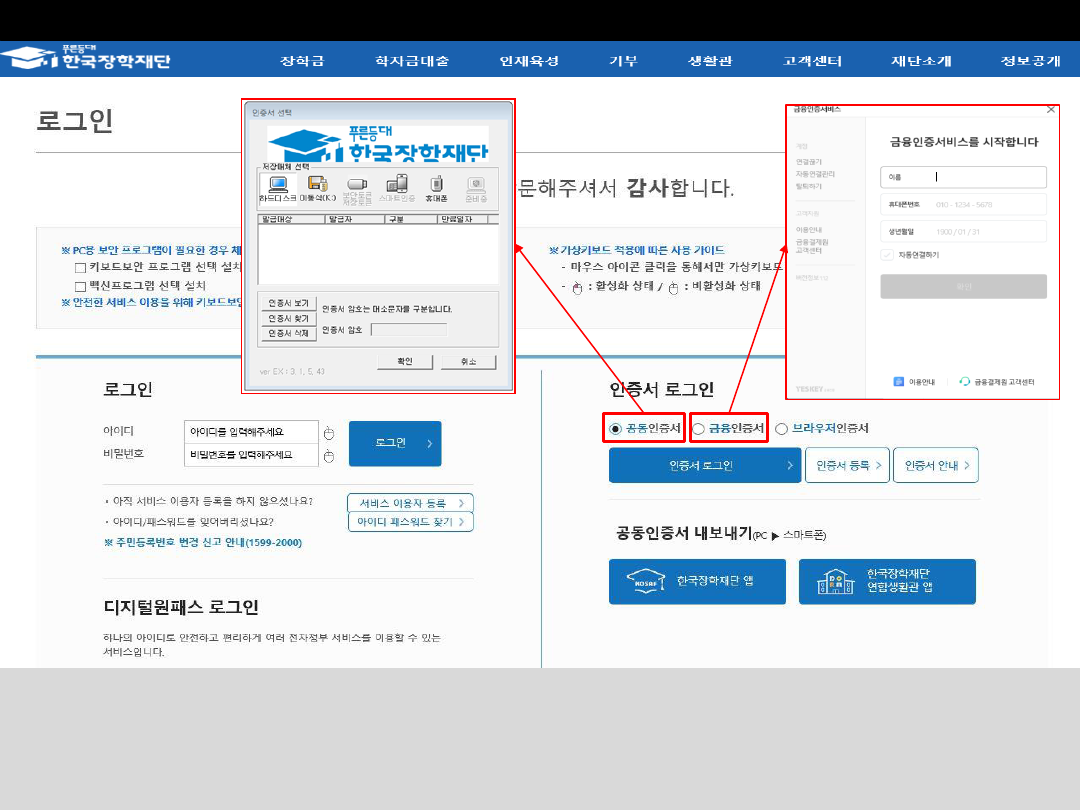
Task: Click 발급자 column header
Action: tap(355, 219)
